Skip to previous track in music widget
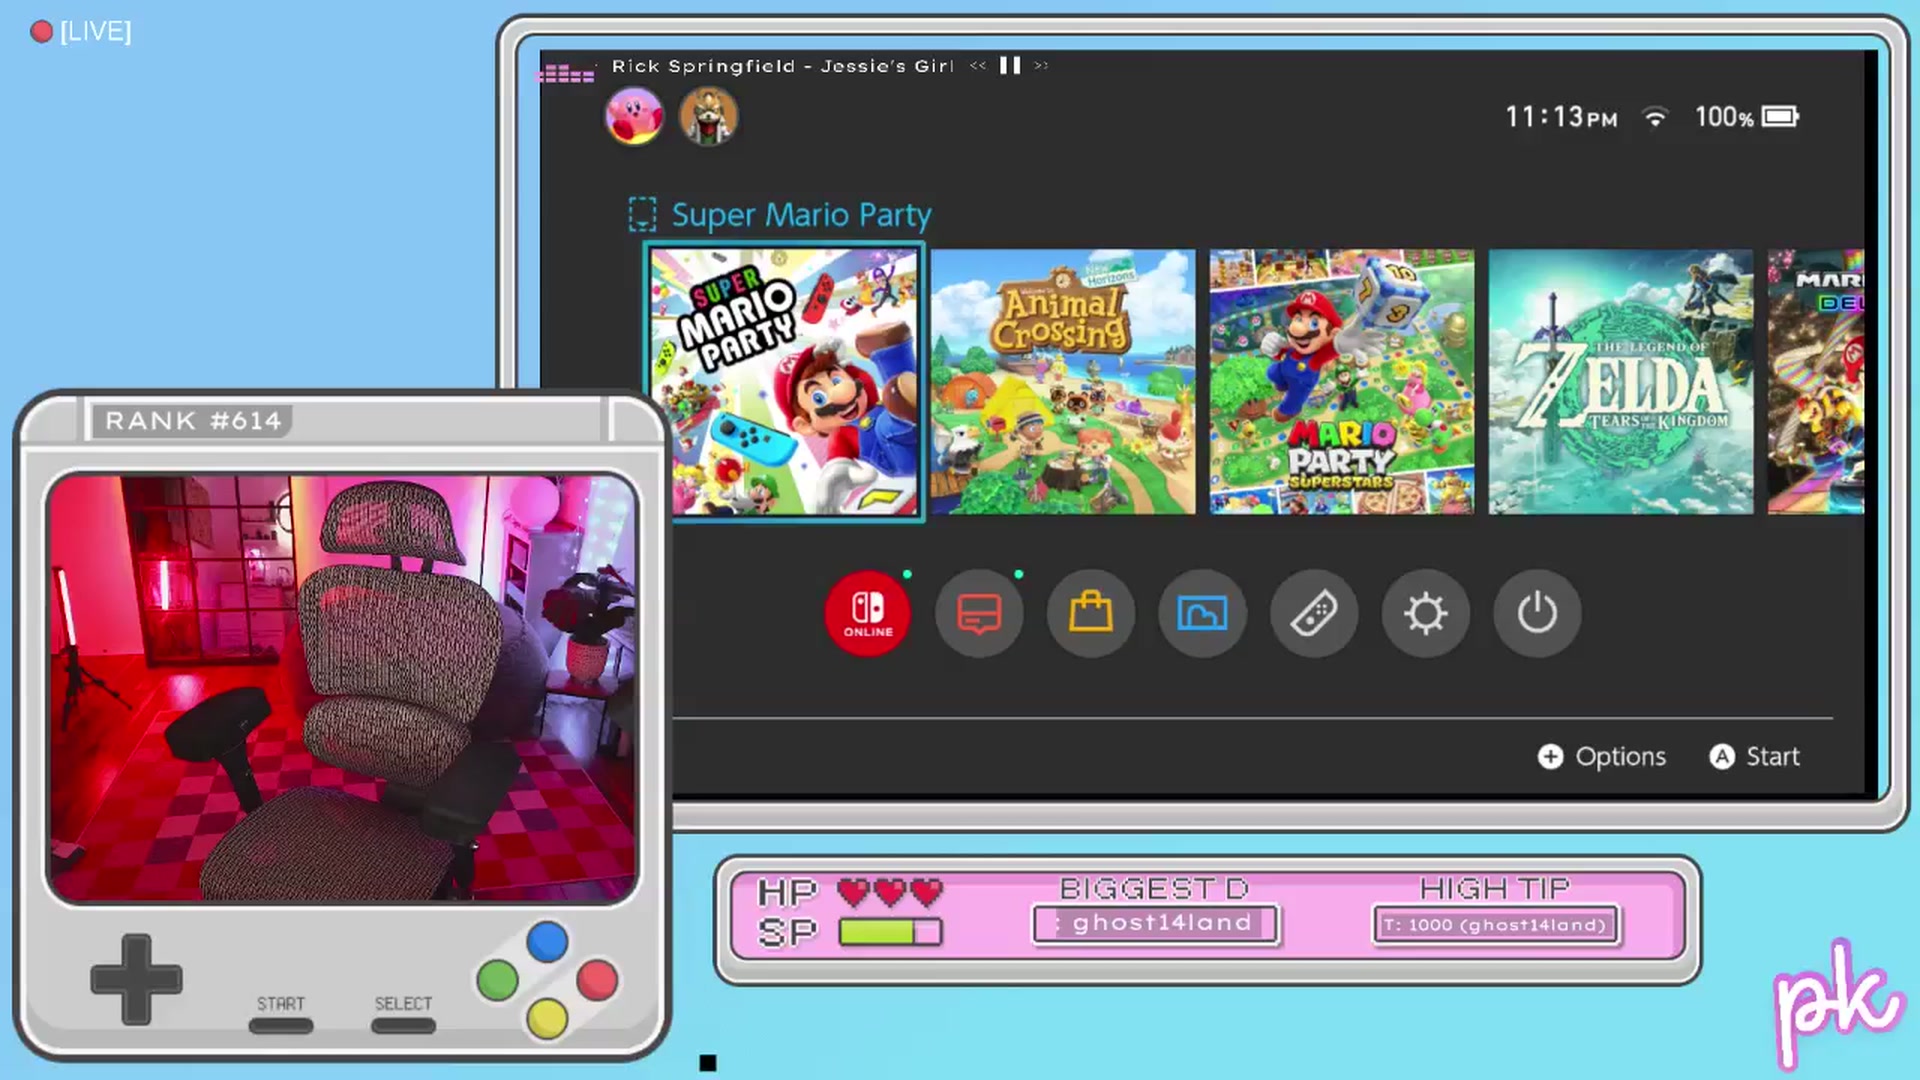This screenshot has width=1920, height=1080. pyautogui.click(x=978, y=65)
